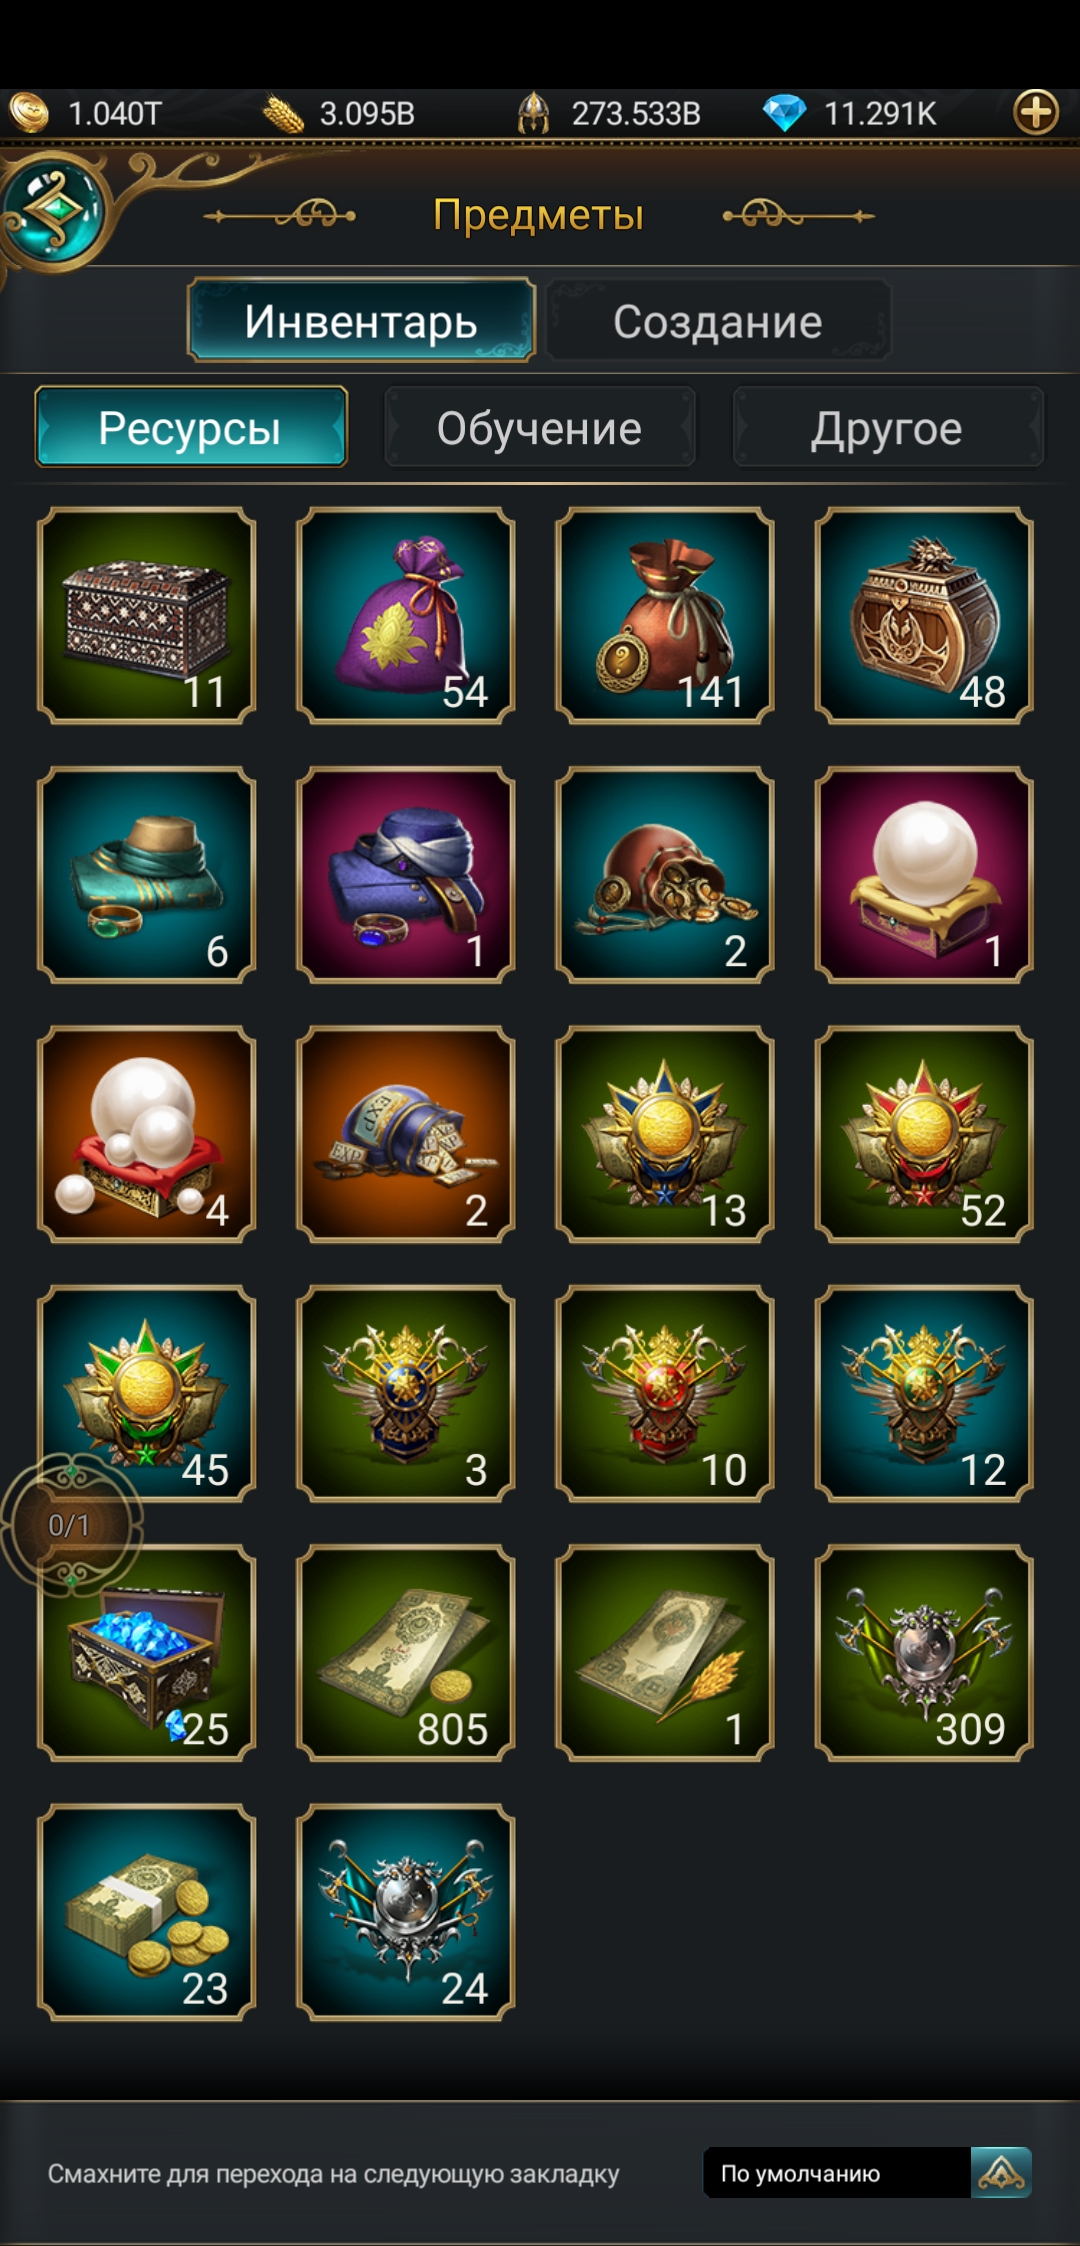Tap the round emblem button in the header corner
Image resolution: width=1080 pixels, height=2246 pixels.
(52, 212)
